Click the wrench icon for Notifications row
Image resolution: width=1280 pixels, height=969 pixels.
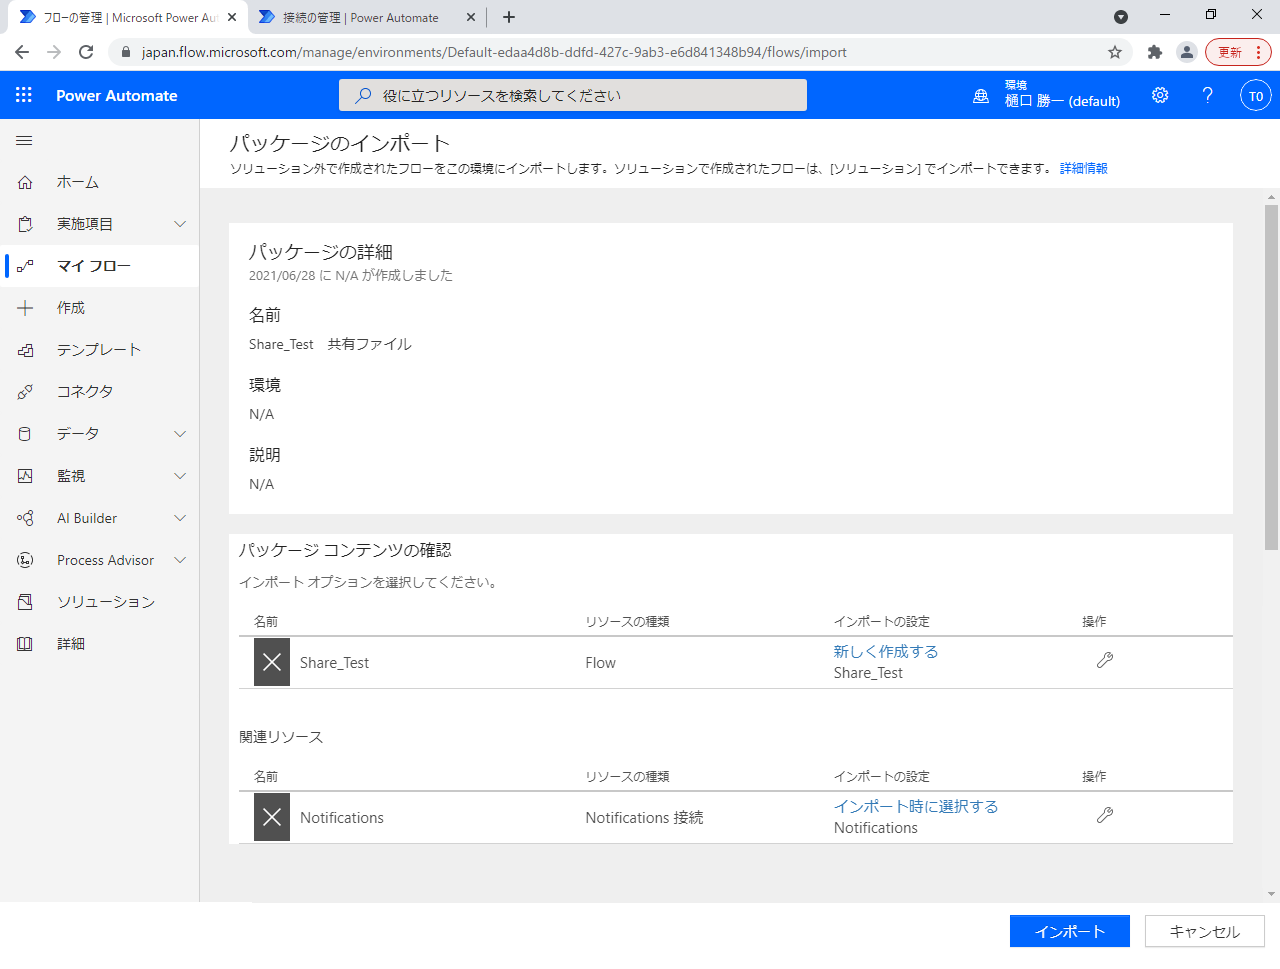pos(1105,815)
